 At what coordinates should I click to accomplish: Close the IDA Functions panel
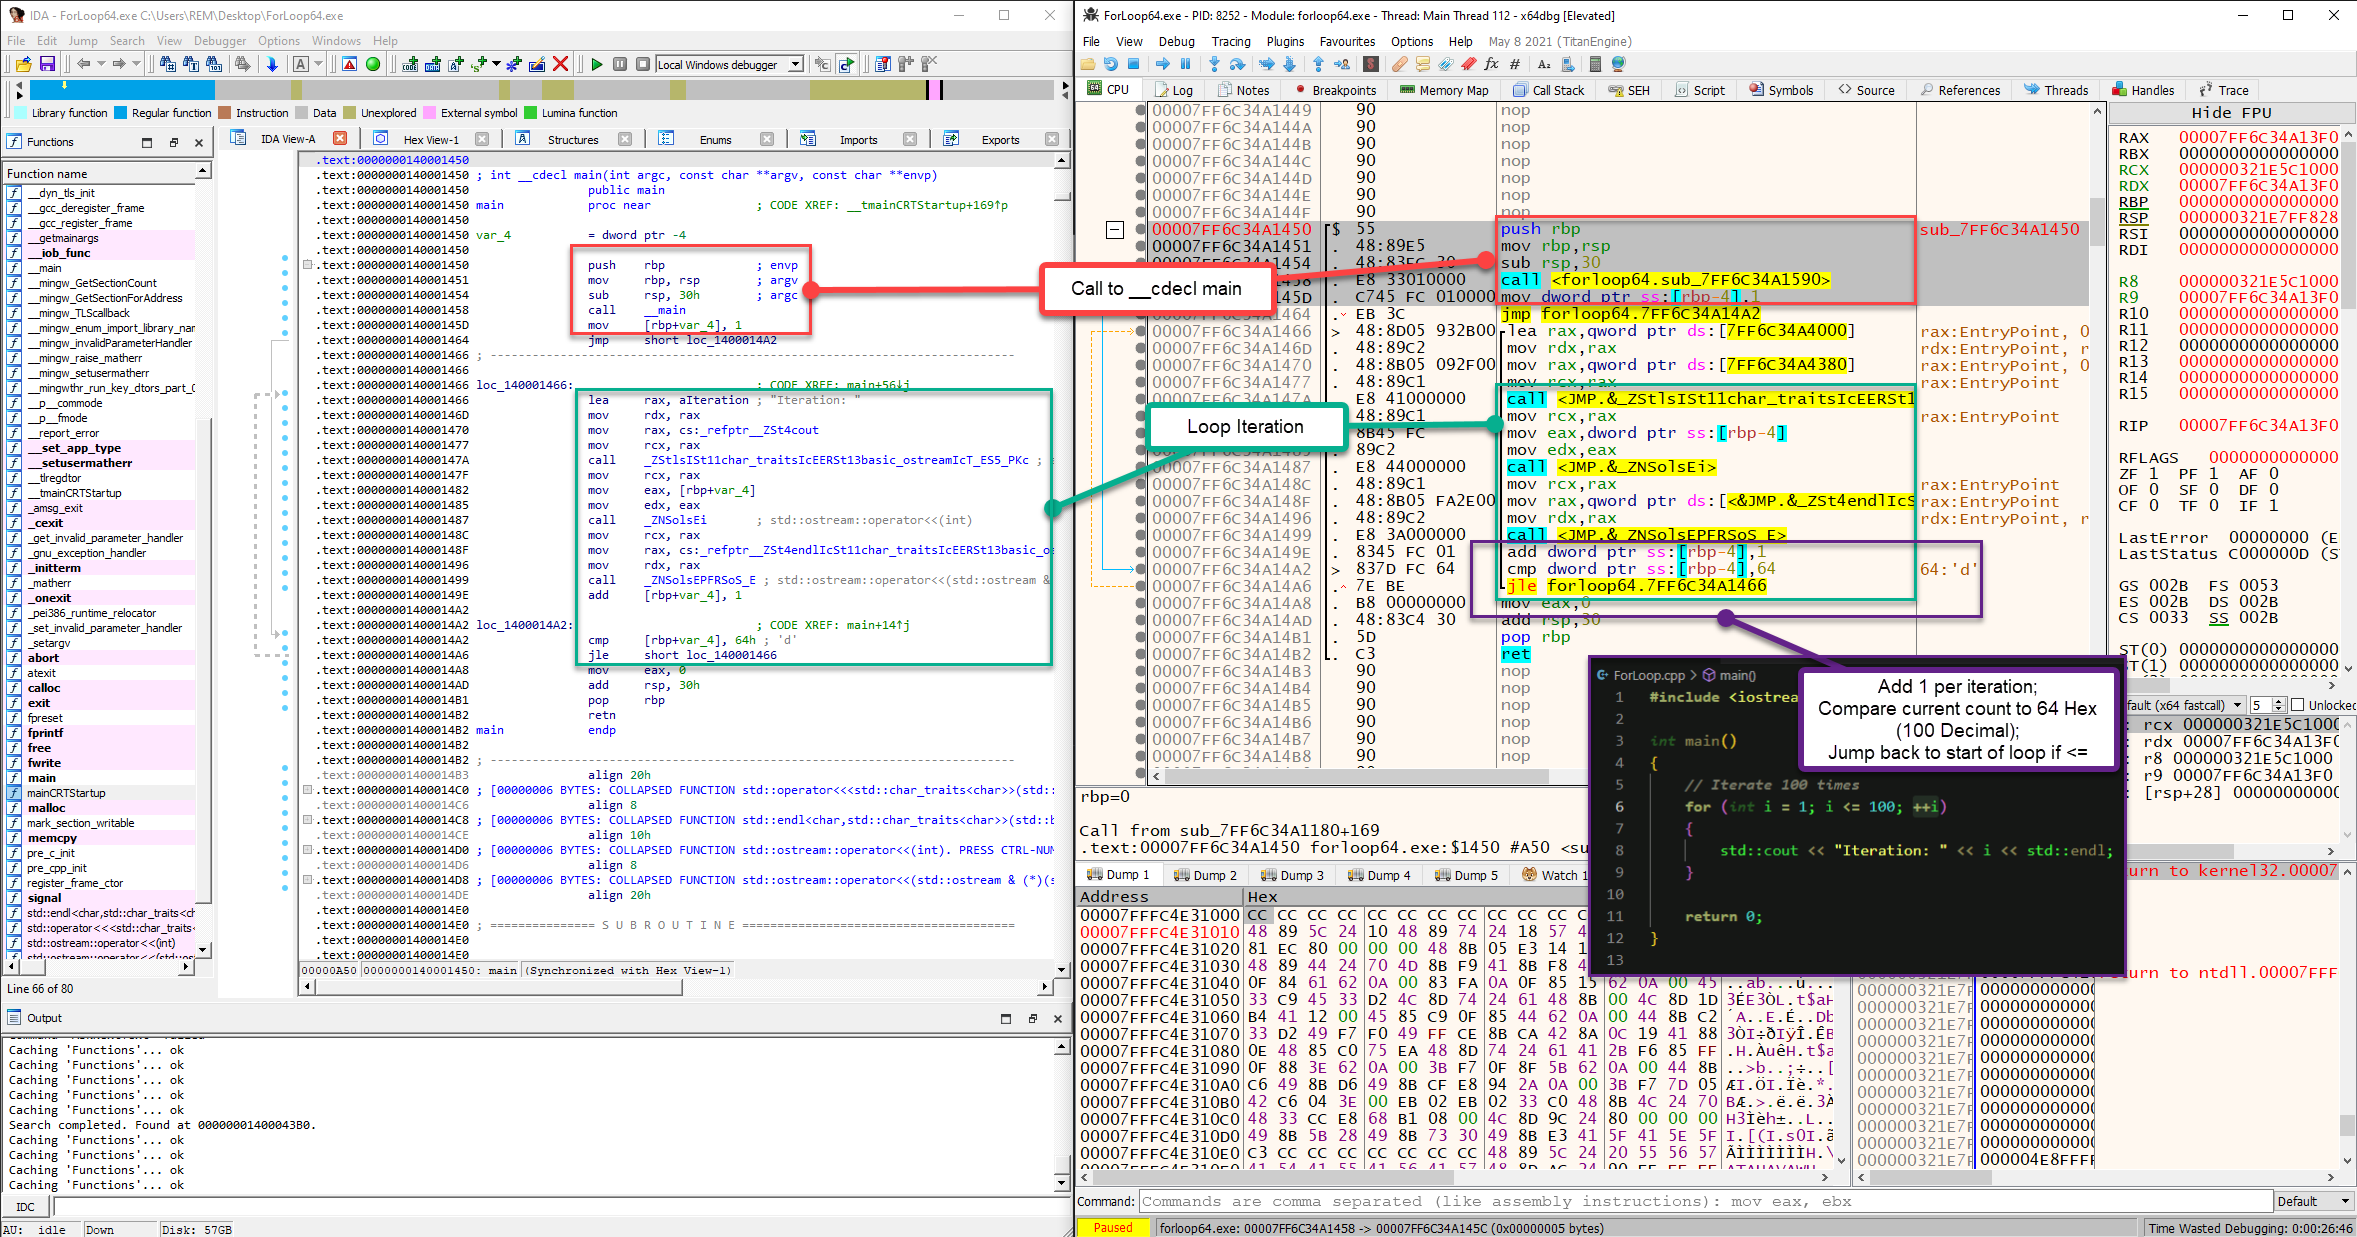(199, 142)
